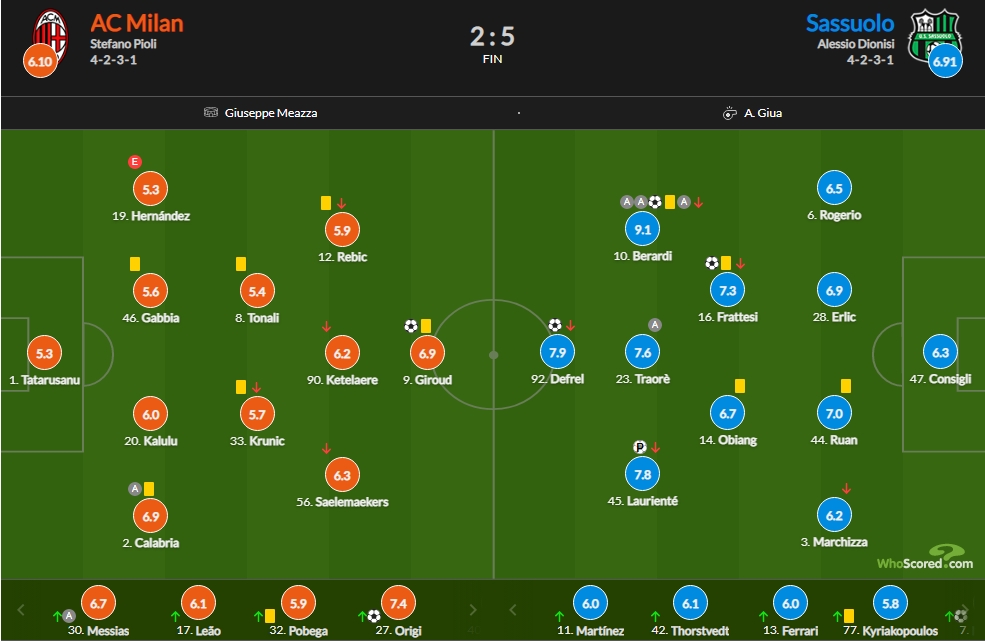The width and height of the screenshot is (985, 641).
Task: Select Berardi's 9.1 rating circle
Action: (643, 229)
